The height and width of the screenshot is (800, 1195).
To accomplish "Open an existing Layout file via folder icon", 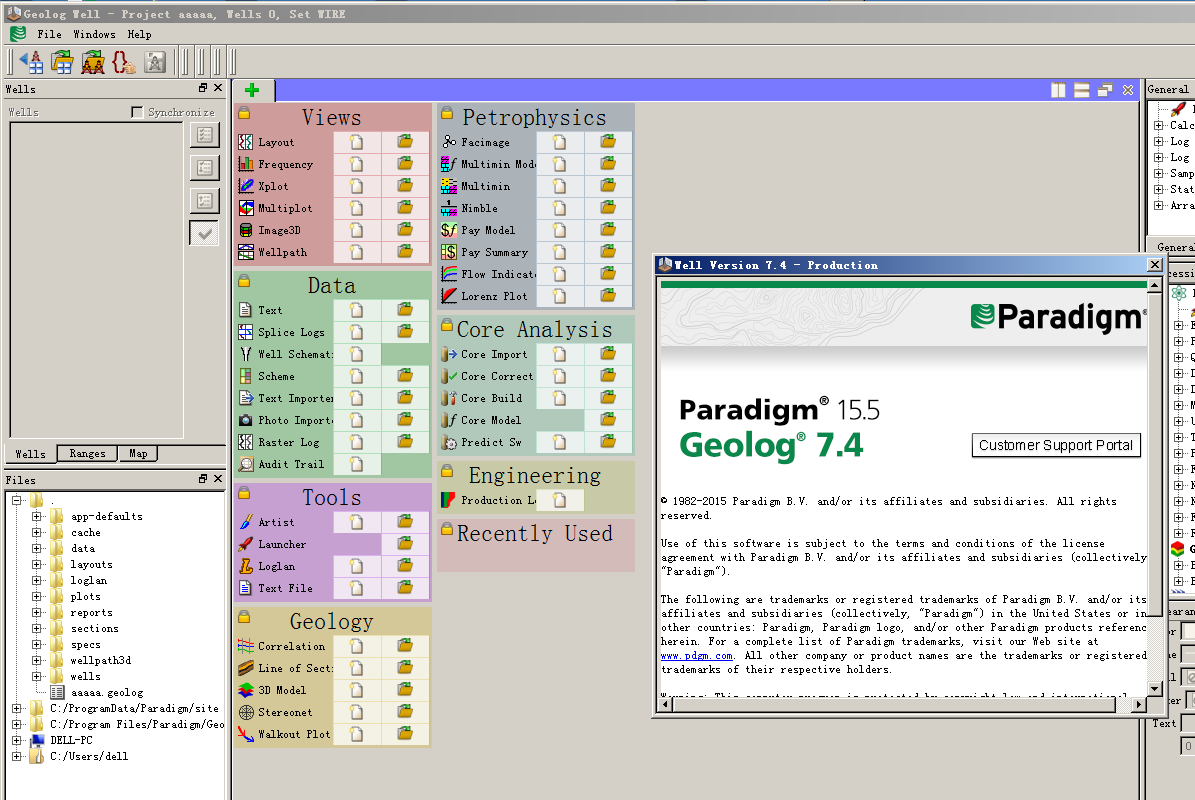I will coord(405,142).
